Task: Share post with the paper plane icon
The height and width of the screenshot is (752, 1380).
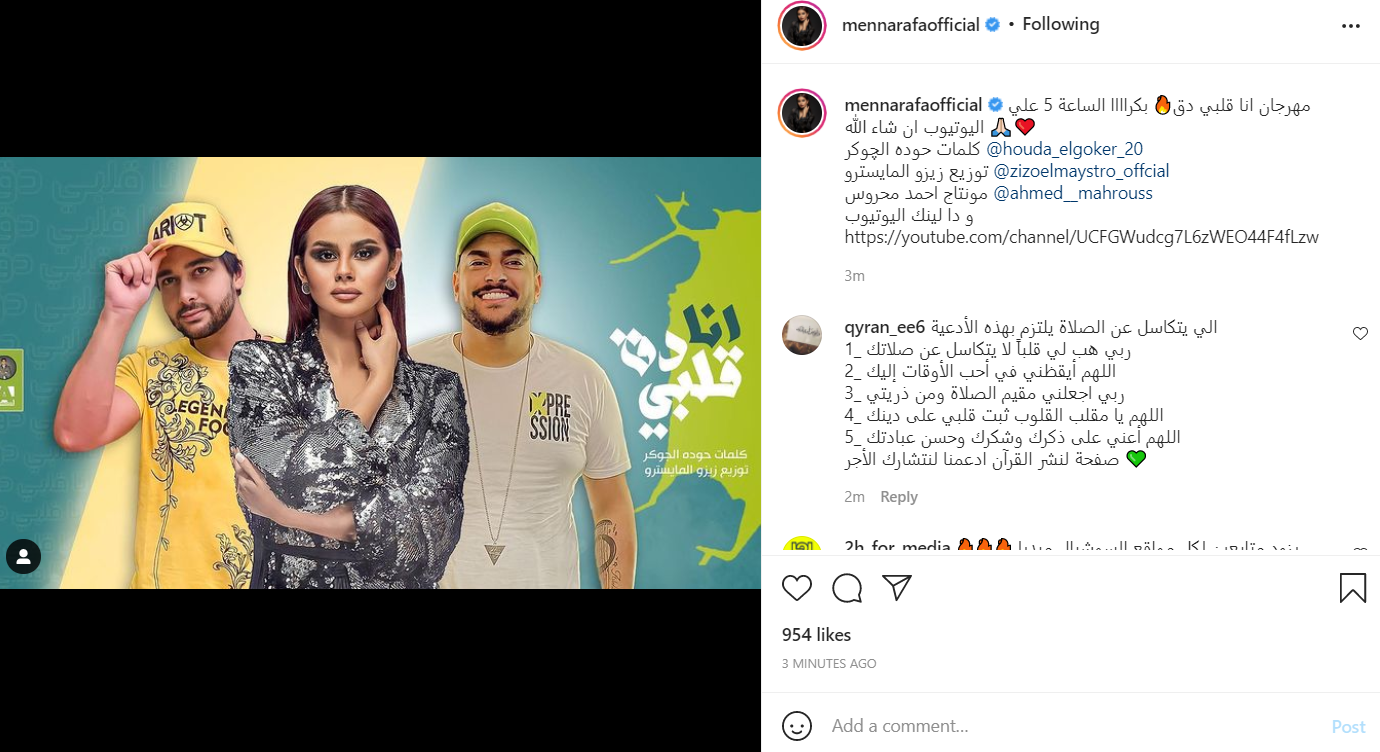Action: tap(897, 587)
